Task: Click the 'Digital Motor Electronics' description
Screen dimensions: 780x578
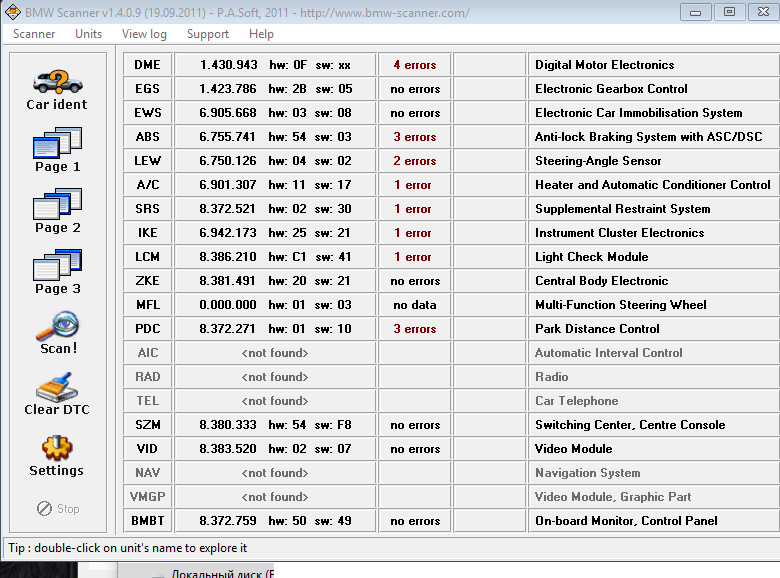Action: (x=604, y=65)
